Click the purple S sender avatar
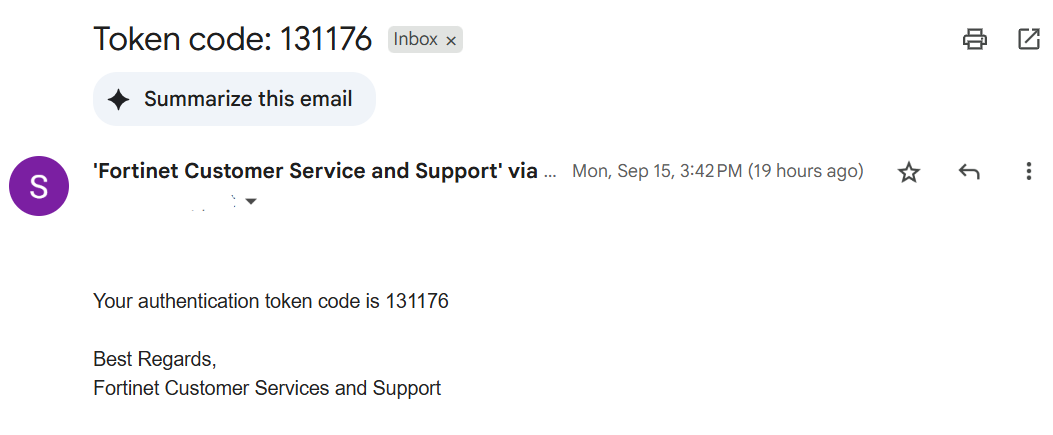The height and width of the screenshot is (435, 1053). pos(39,186)
